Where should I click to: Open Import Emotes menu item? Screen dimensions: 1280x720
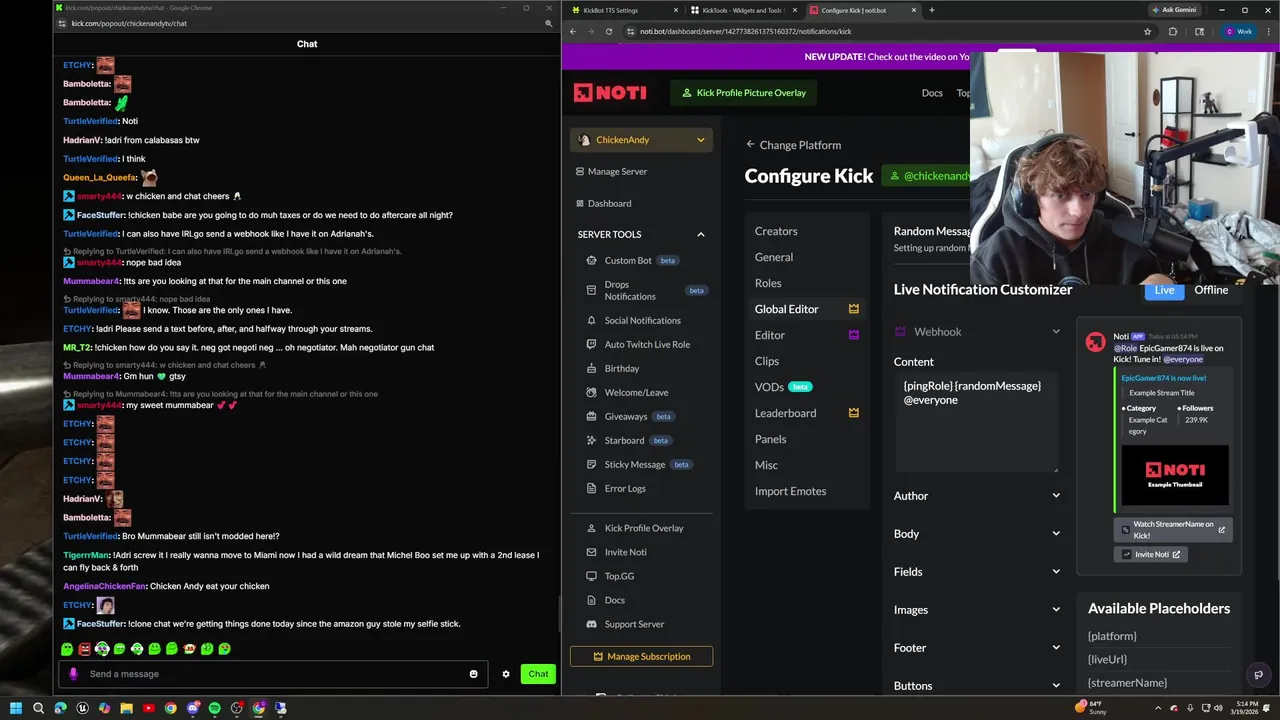click(790, 491)
